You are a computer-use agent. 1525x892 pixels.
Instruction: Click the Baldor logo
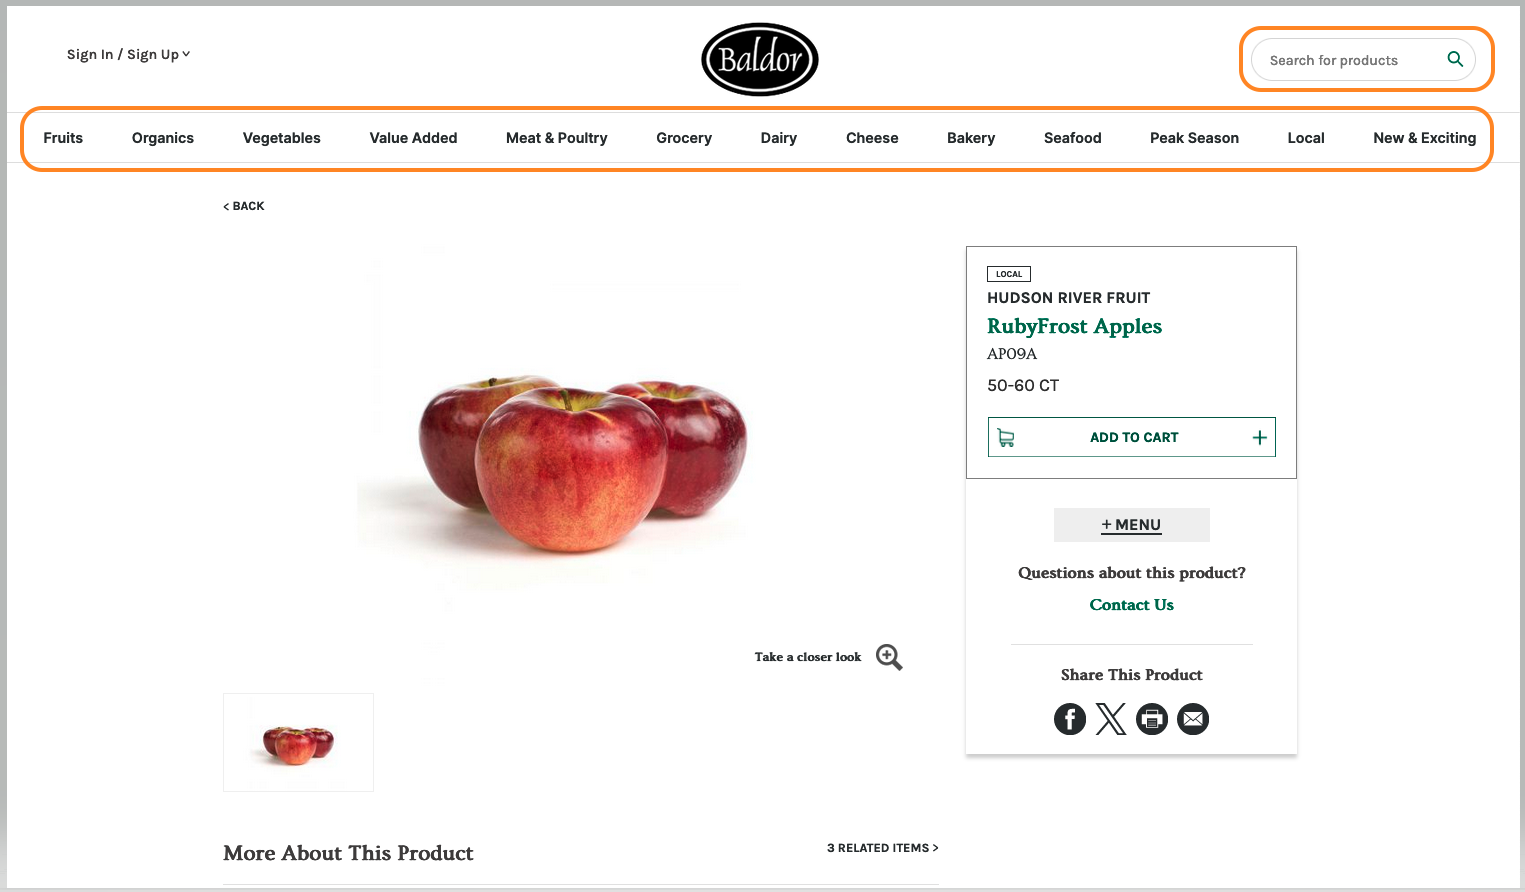(x=760, y=60)
